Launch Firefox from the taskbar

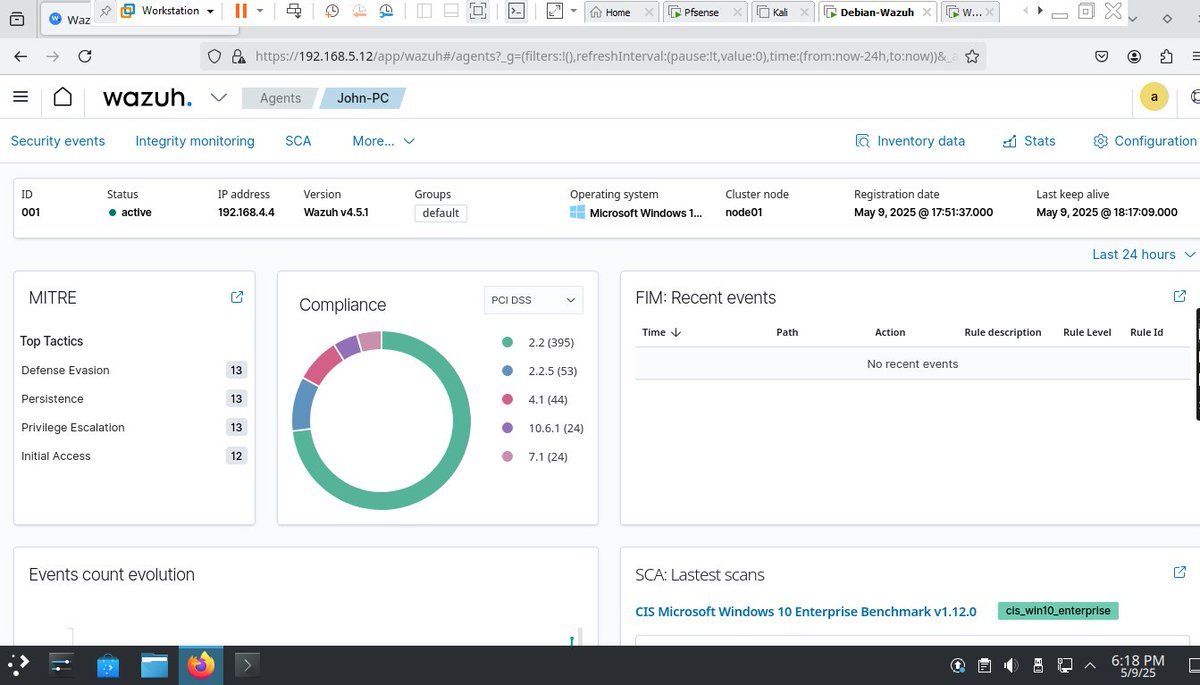(x=201, y=665)
